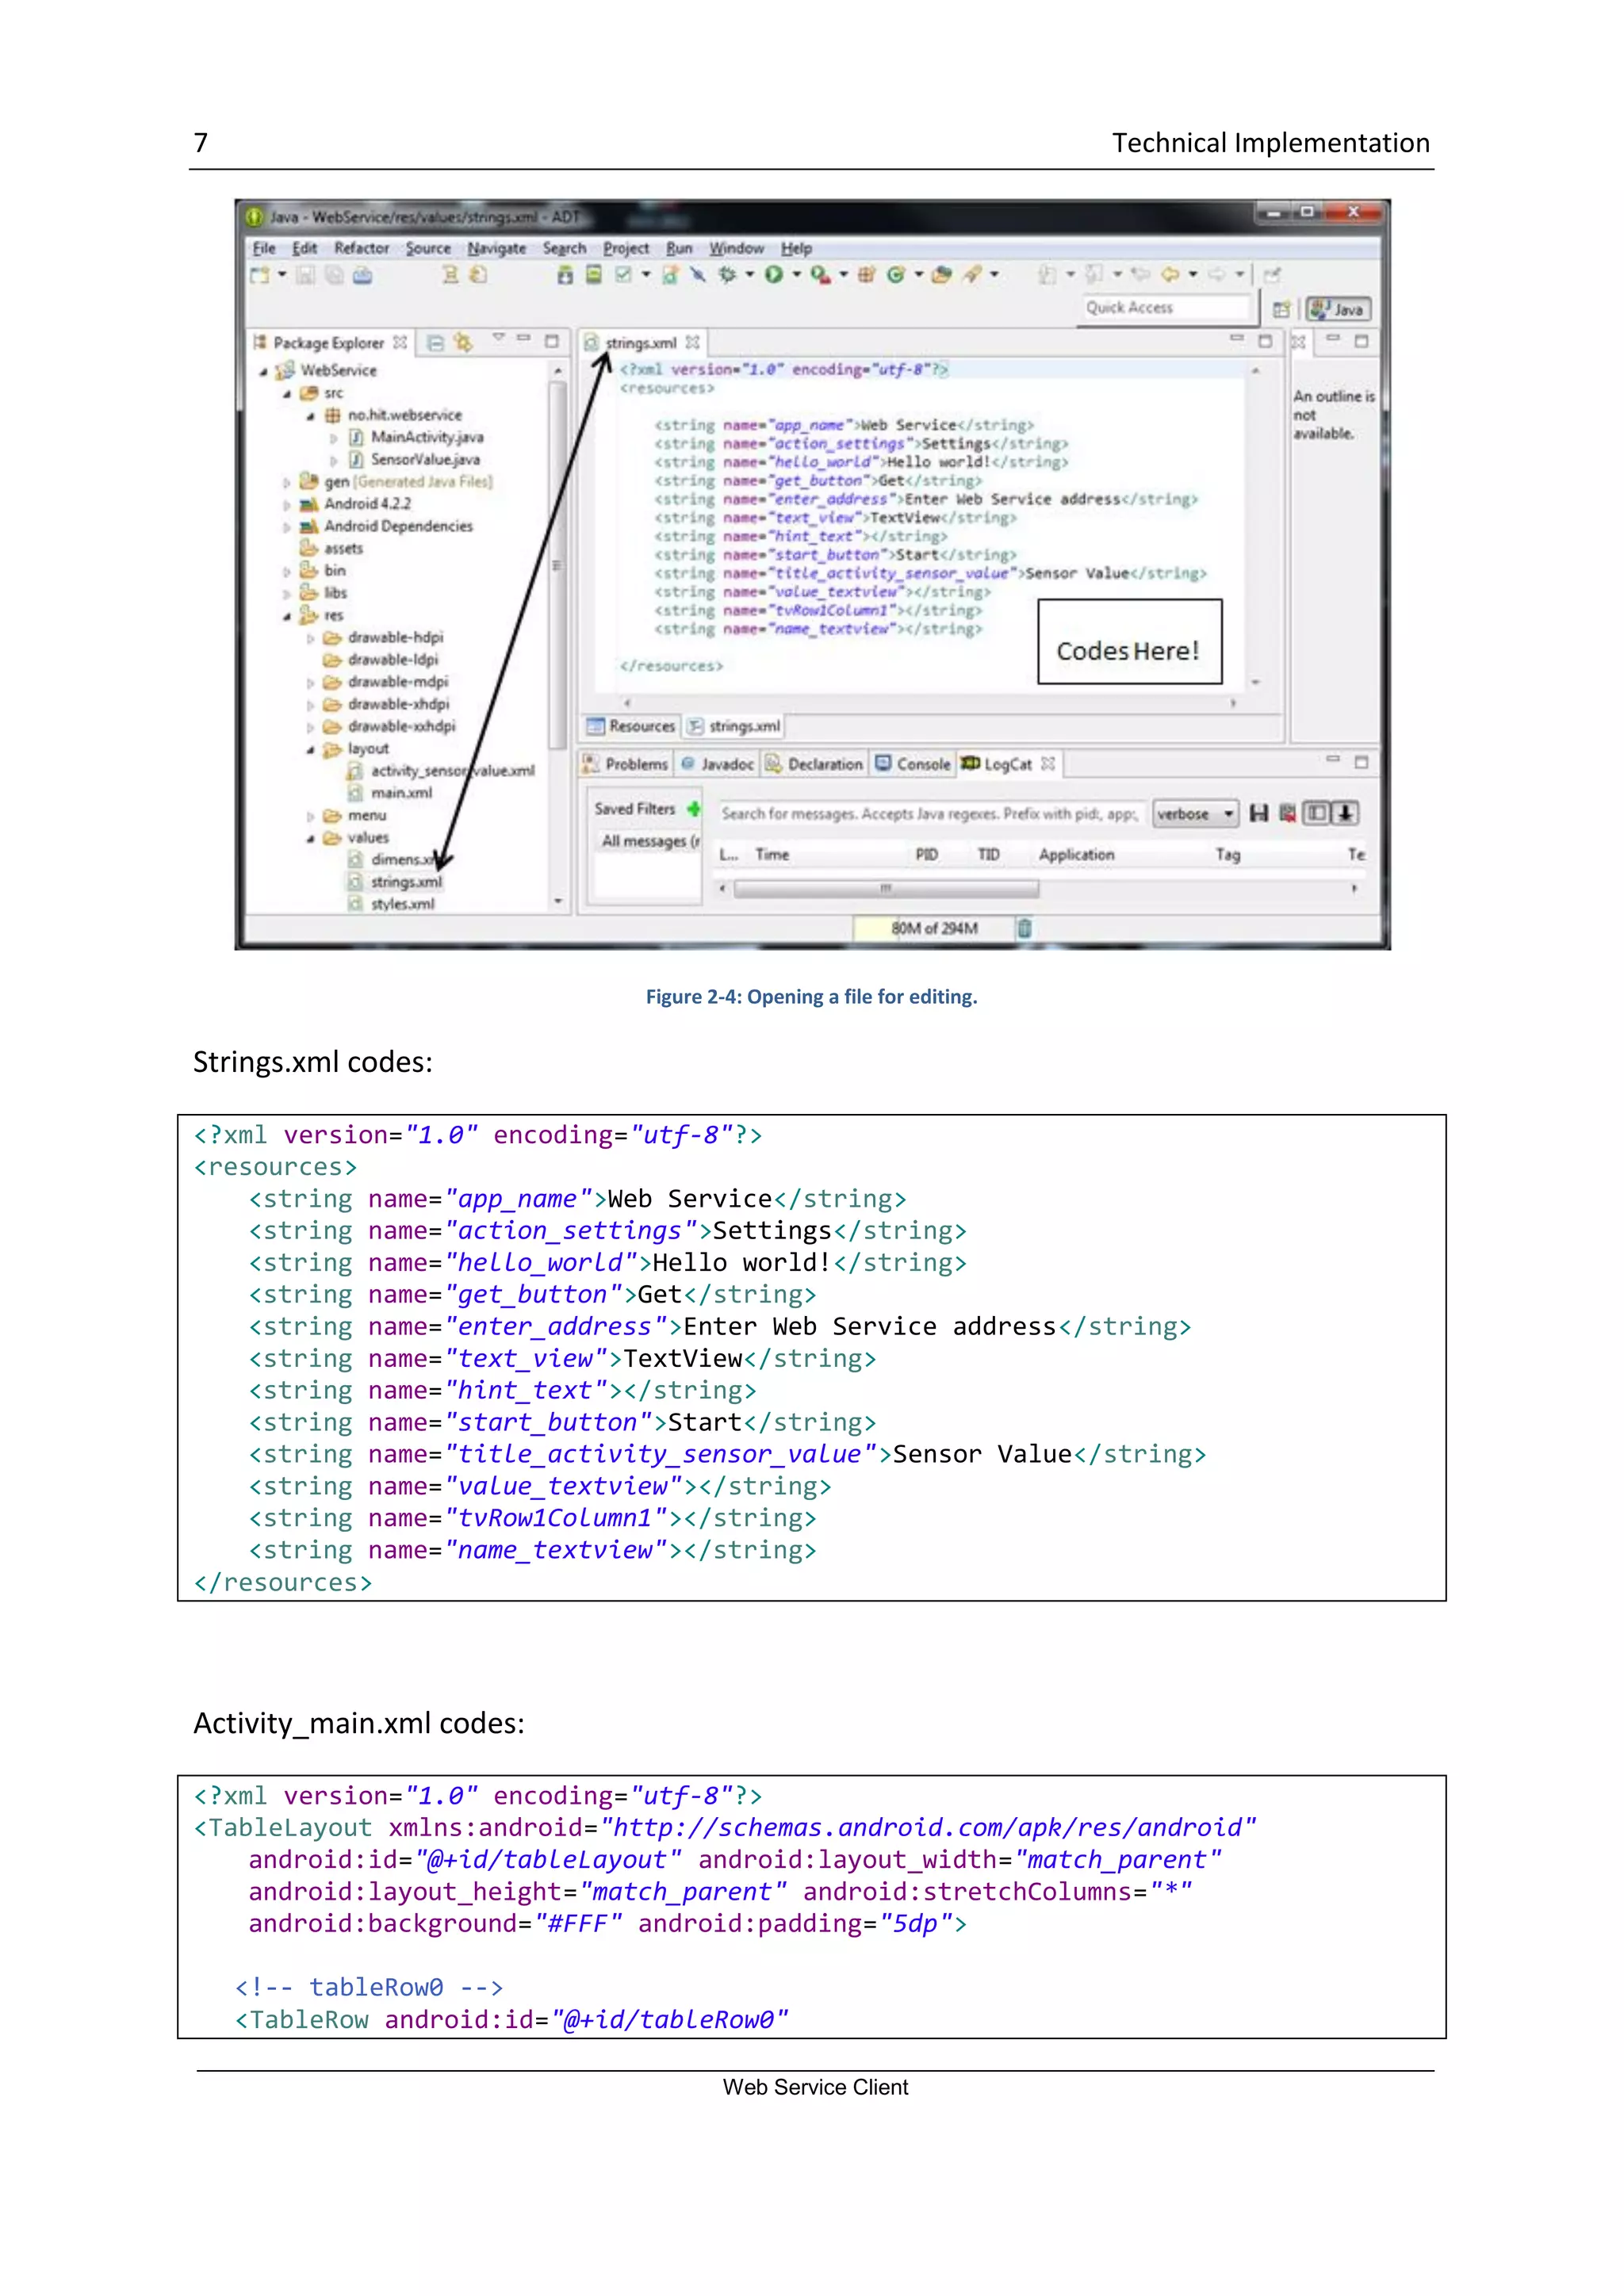1624x2296 pixels.
Task: Click the New Java Class icon
Action: tap(896, 275)
